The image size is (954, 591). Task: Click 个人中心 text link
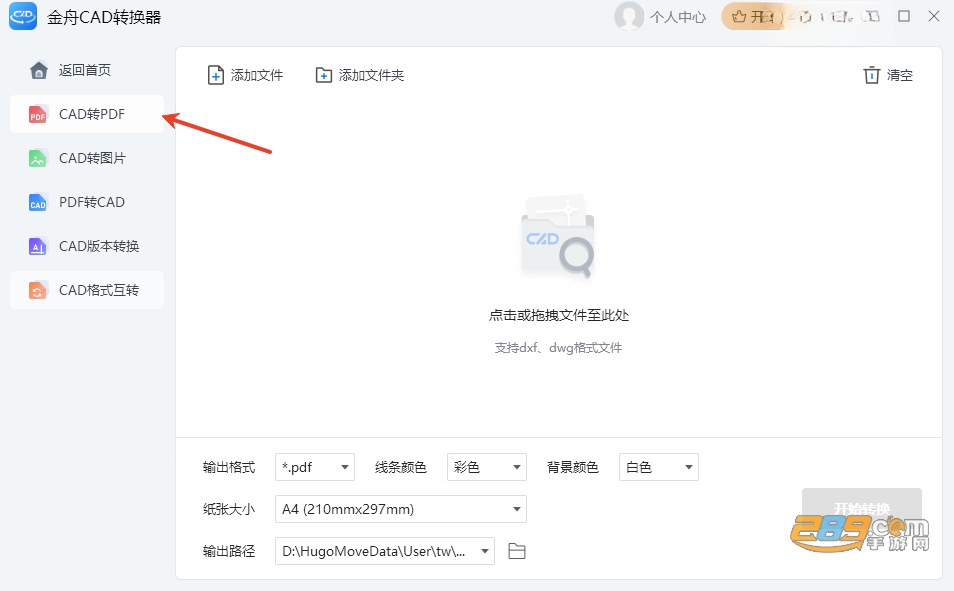coord(678,17)
